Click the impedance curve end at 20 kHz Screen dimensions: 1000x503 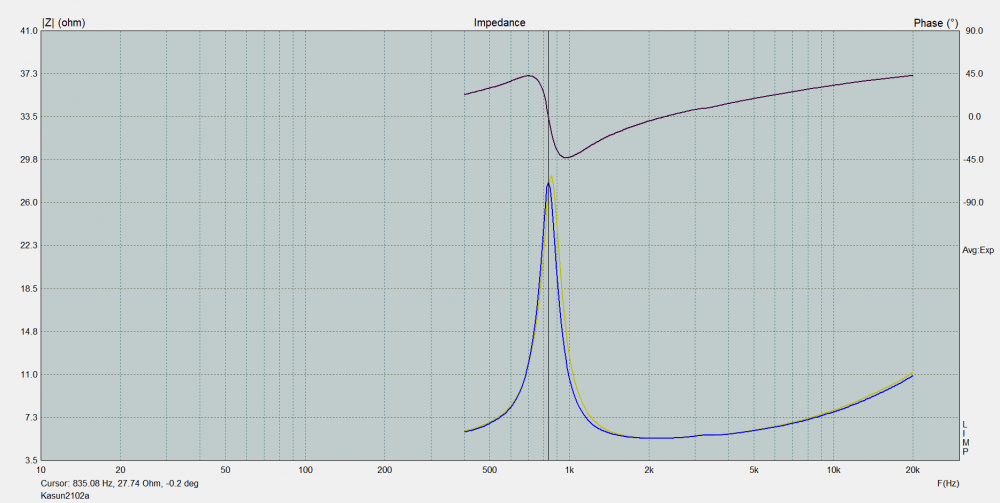pyautogui.click(x=911, y=375)
